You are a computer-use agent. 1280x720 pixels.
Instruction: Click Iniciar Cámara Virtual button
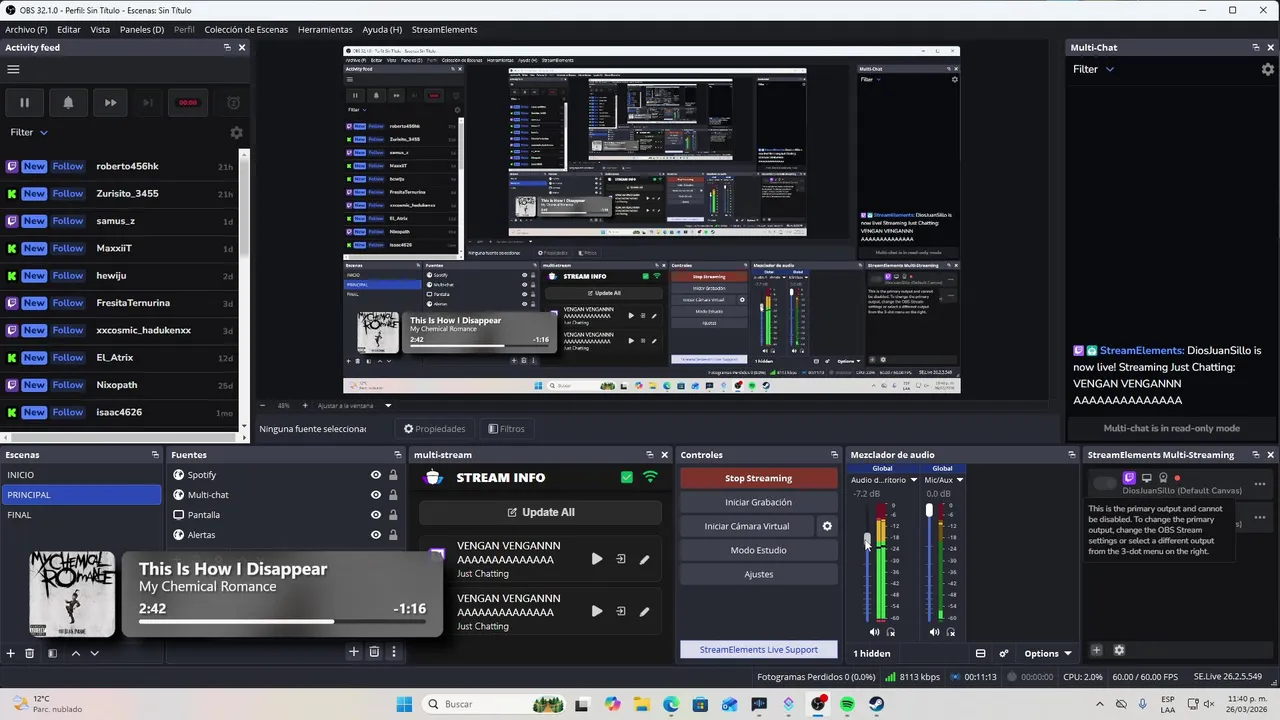pos(747,526)
